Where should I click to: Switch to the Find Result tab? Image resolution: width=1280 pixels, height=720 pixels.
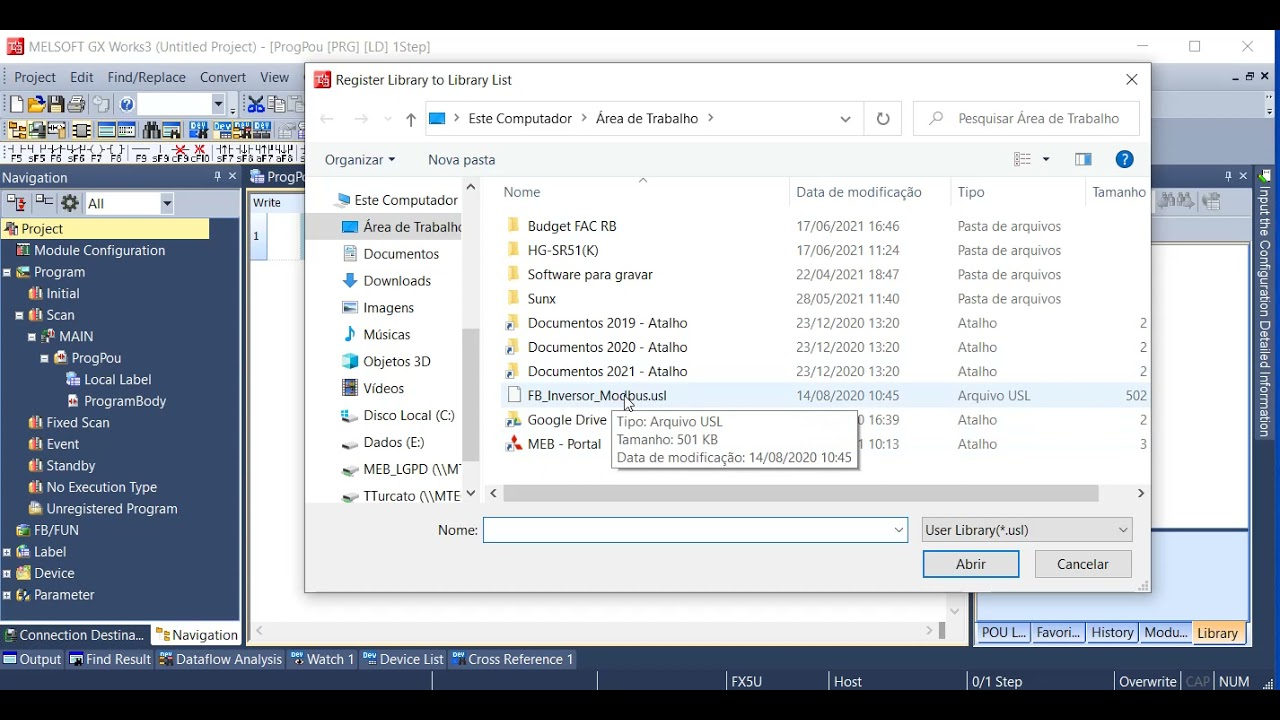coord(110,659)
